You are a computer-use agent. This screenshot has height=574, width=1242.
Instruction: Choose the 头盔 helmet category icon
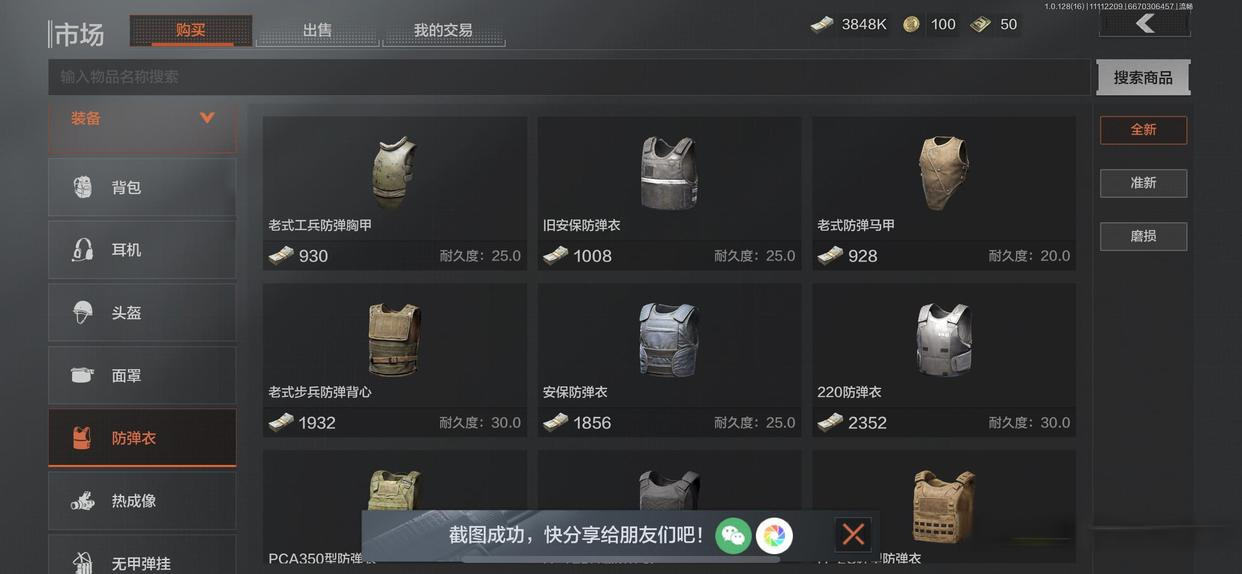[x=83, y=312]
